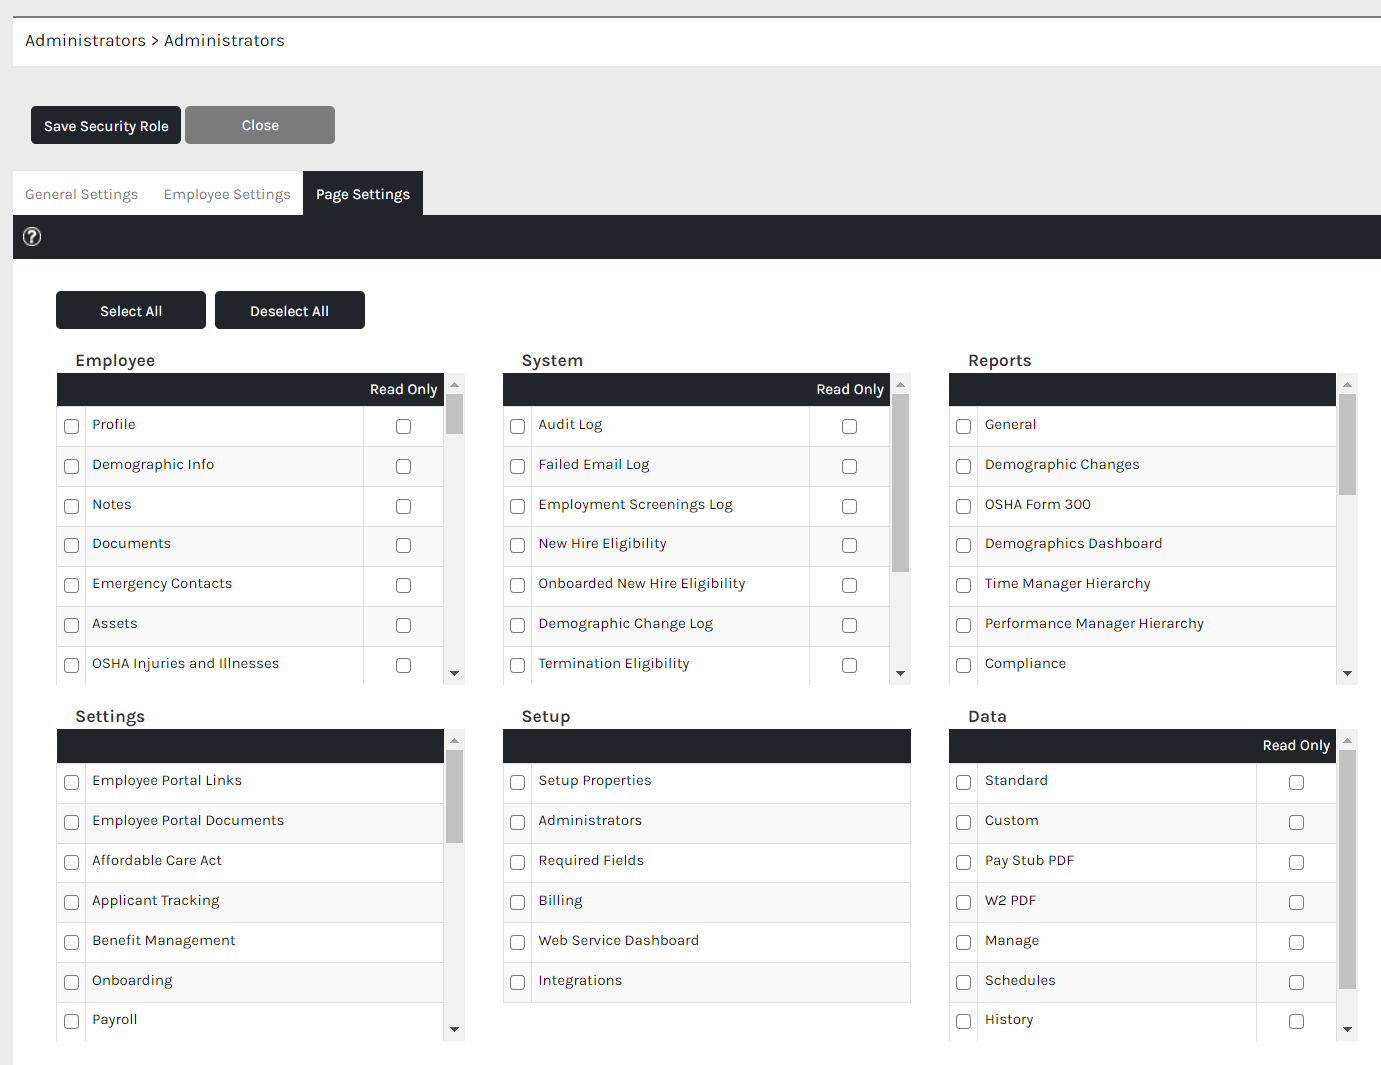The image size is (1381, 1065).
Task: Enable Administrators setup checkbox
Action: tap(518, 822)
